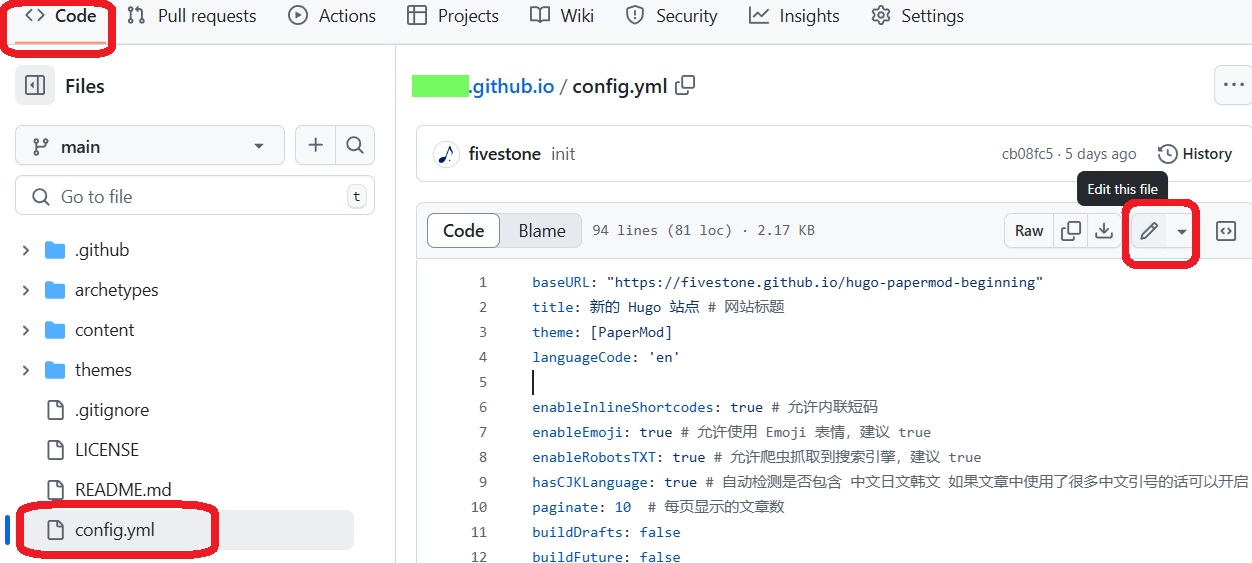The image size is (1252, 563).
Task: Collapse the file tree sidebar icon
Action: (35, 86)
